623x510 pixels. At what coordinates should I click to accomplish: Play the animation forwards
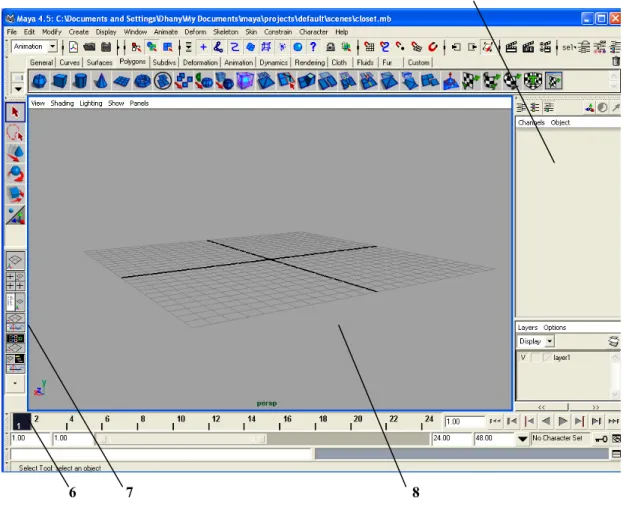563,421
